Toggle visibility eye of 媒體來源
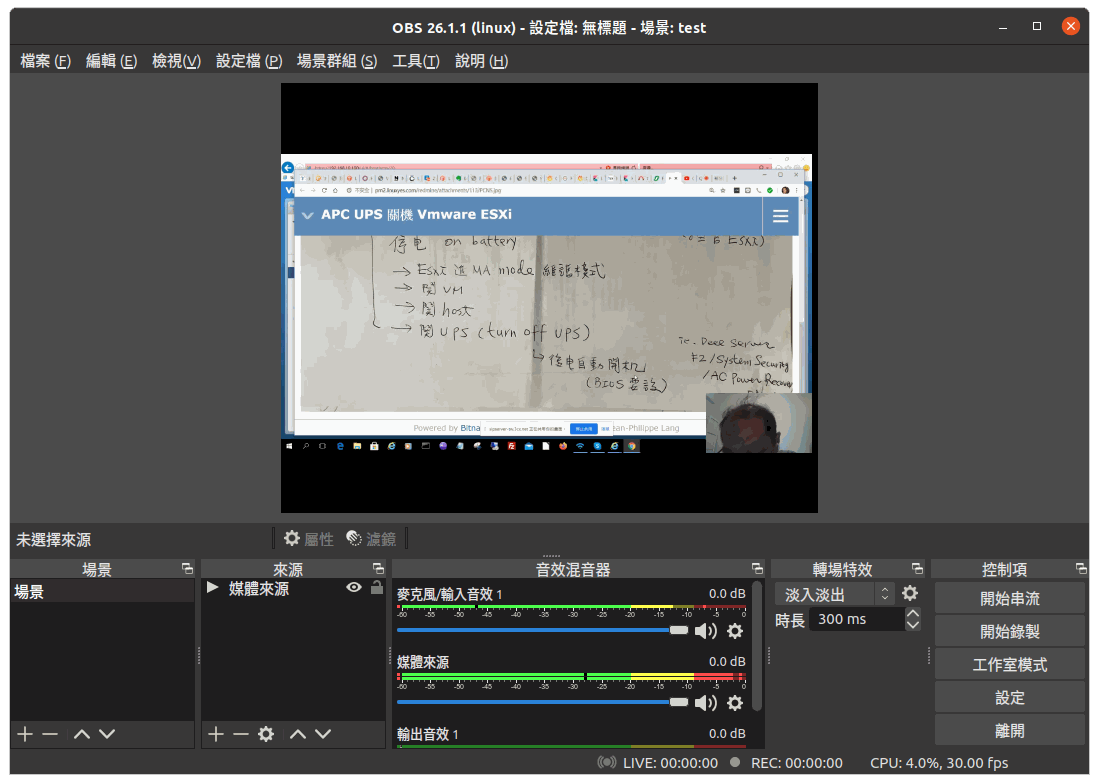1099x784 pixels. pos(354,587)
